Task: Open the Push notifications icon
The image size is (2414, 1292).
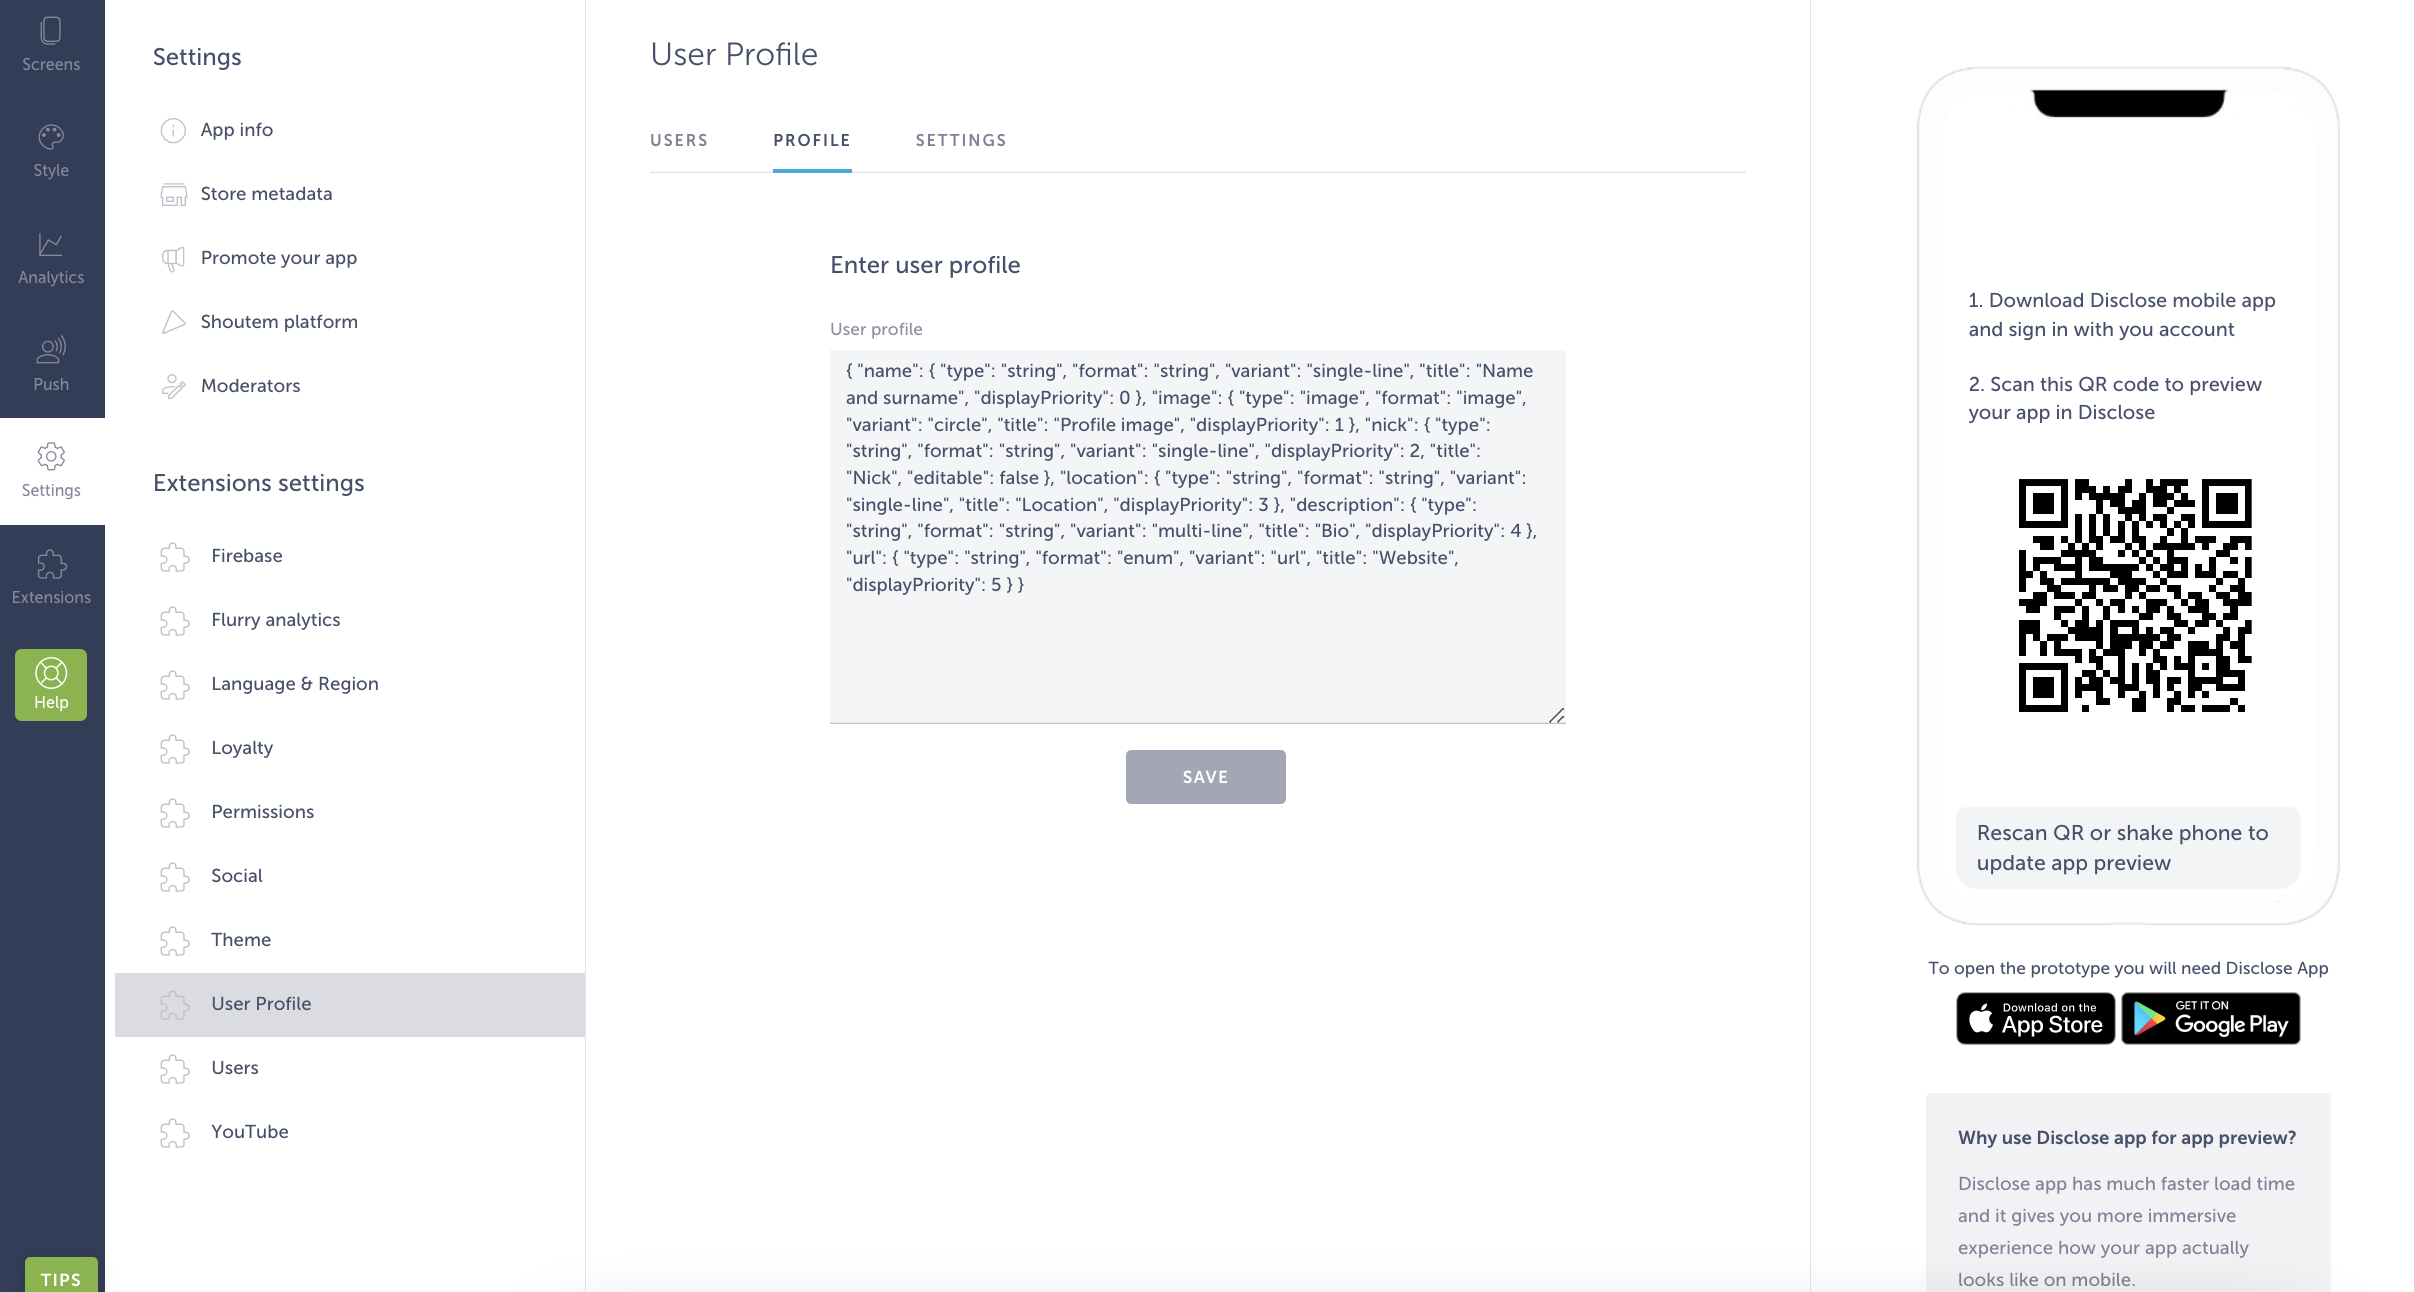Action: click(x=51, y=350)
